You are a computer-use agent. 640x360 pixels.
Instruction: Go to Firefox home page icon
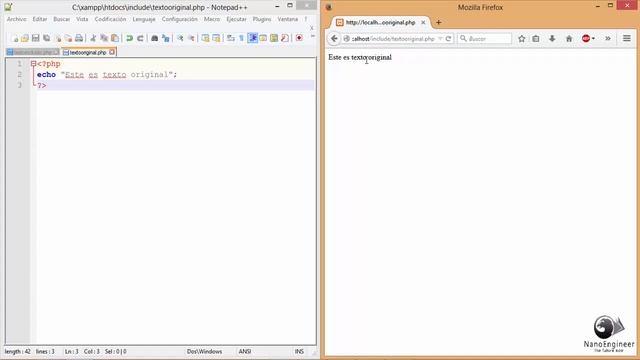click(x=569, y=39)
